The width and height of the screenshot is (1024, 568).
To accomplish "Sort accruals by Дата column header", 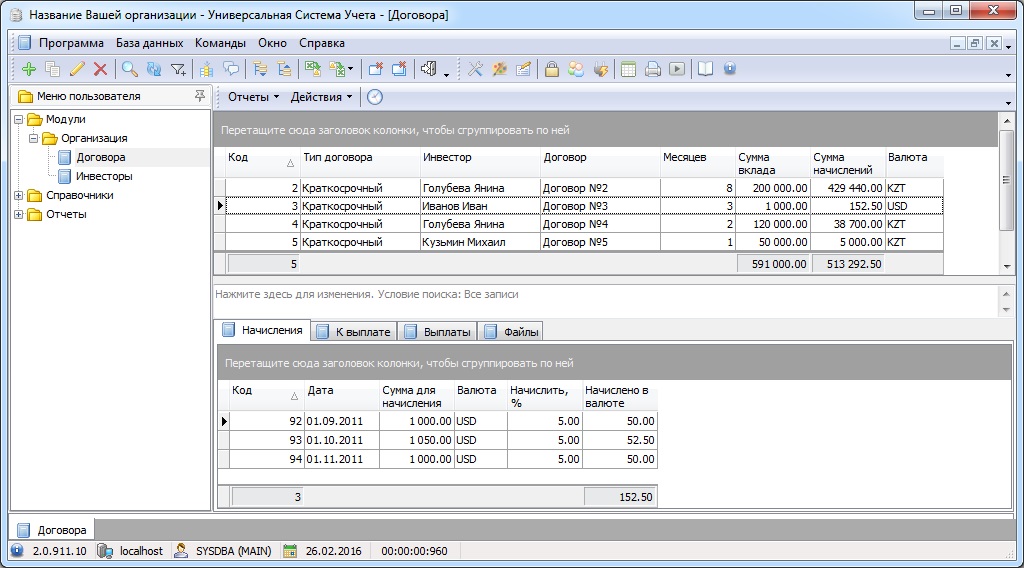I will 342,396.
